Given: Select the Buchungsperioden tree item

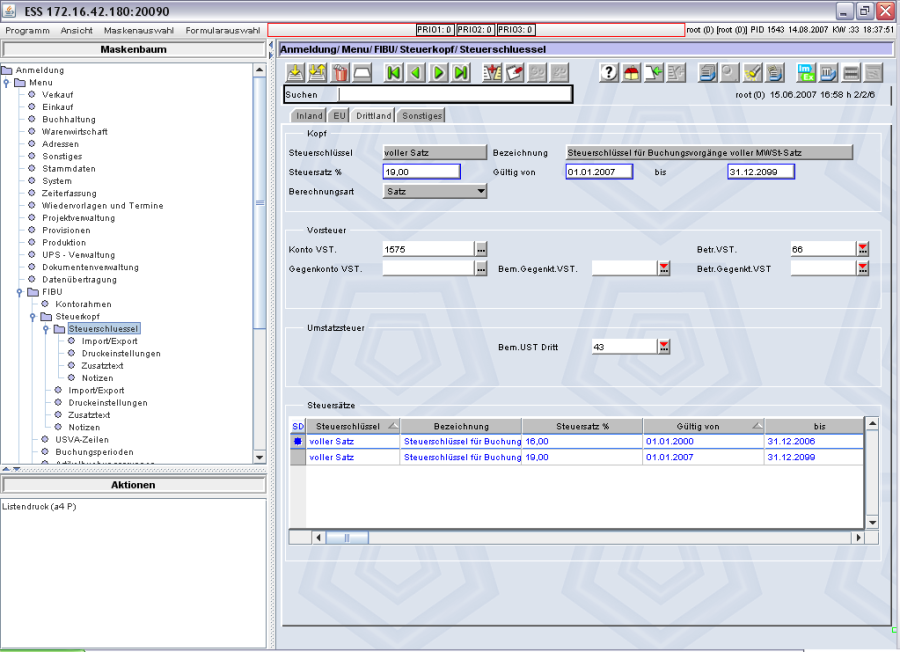Looking at the screenshot, I should tap(94, 452).
